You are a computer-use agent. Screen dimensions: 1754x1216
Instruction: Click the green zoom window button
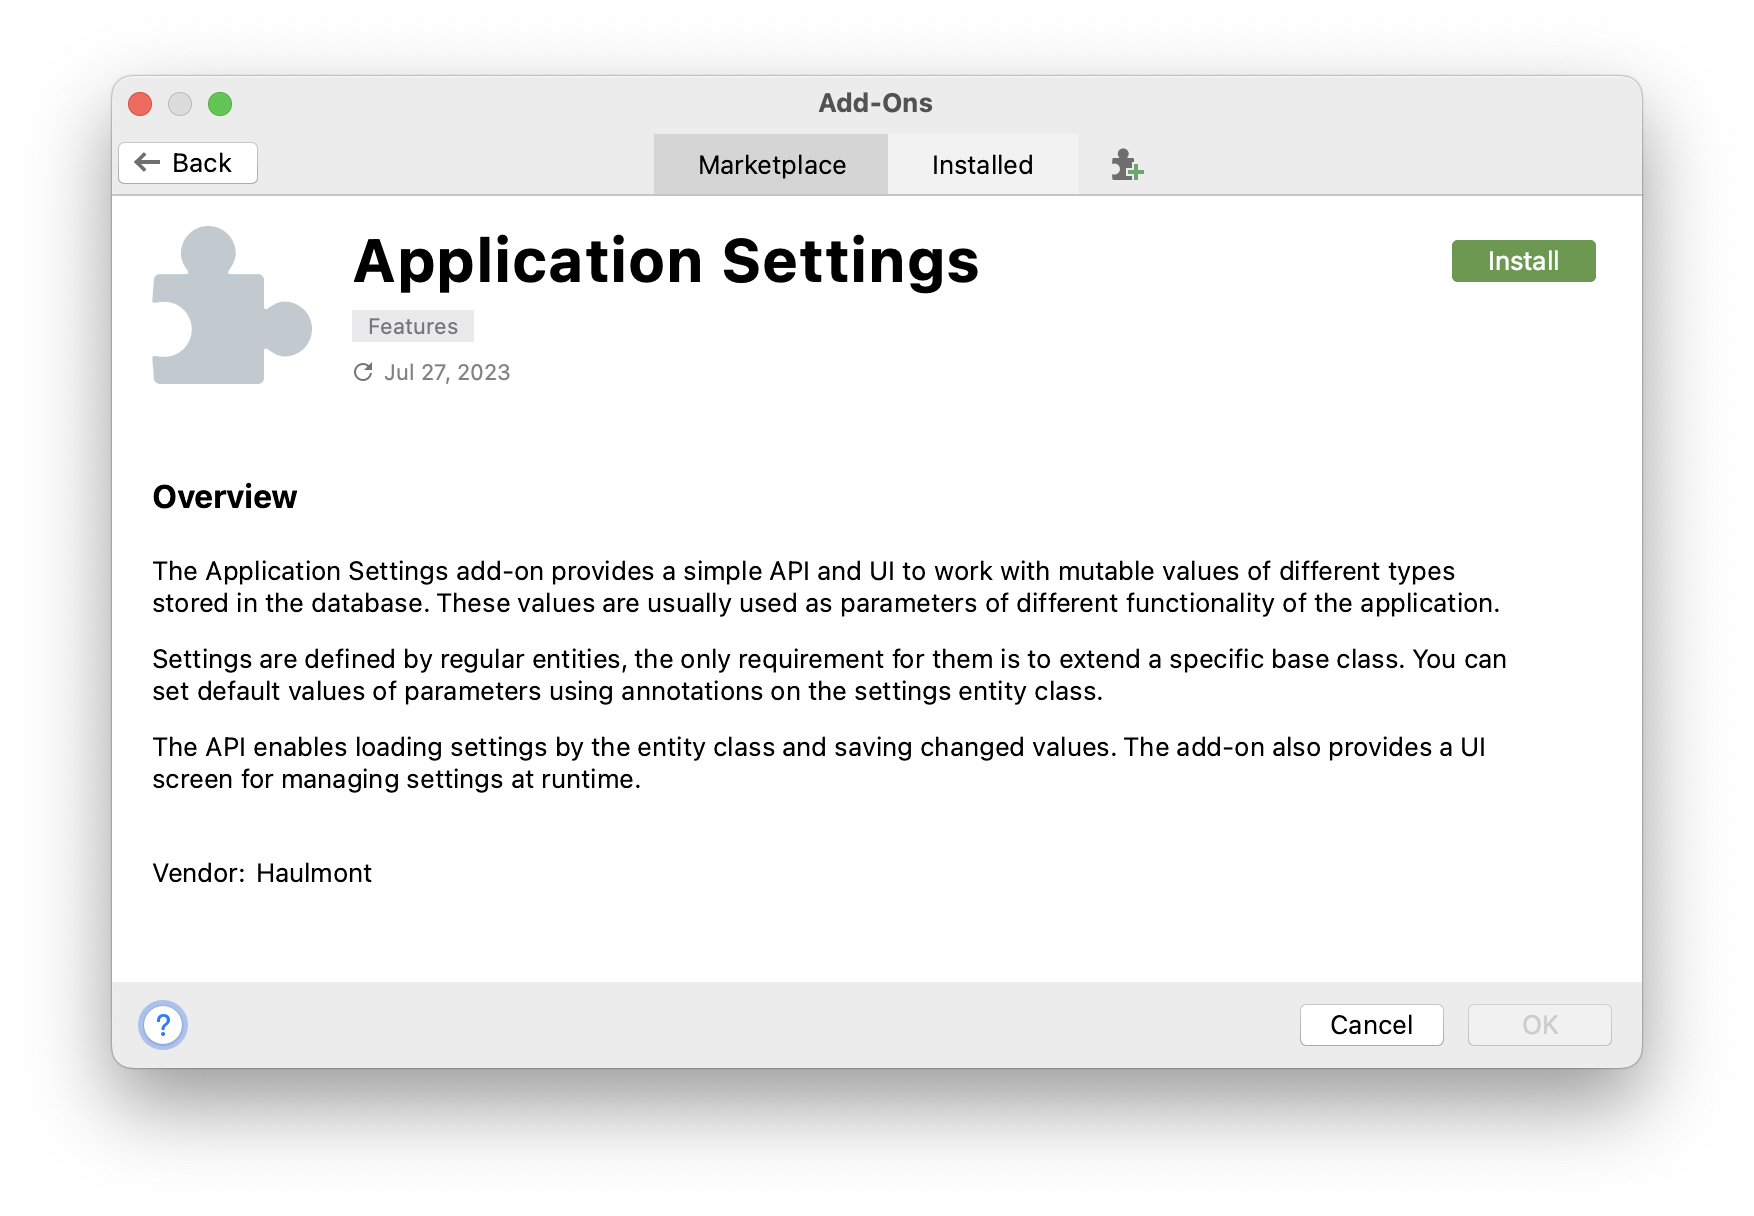click(x=220, y=104)
